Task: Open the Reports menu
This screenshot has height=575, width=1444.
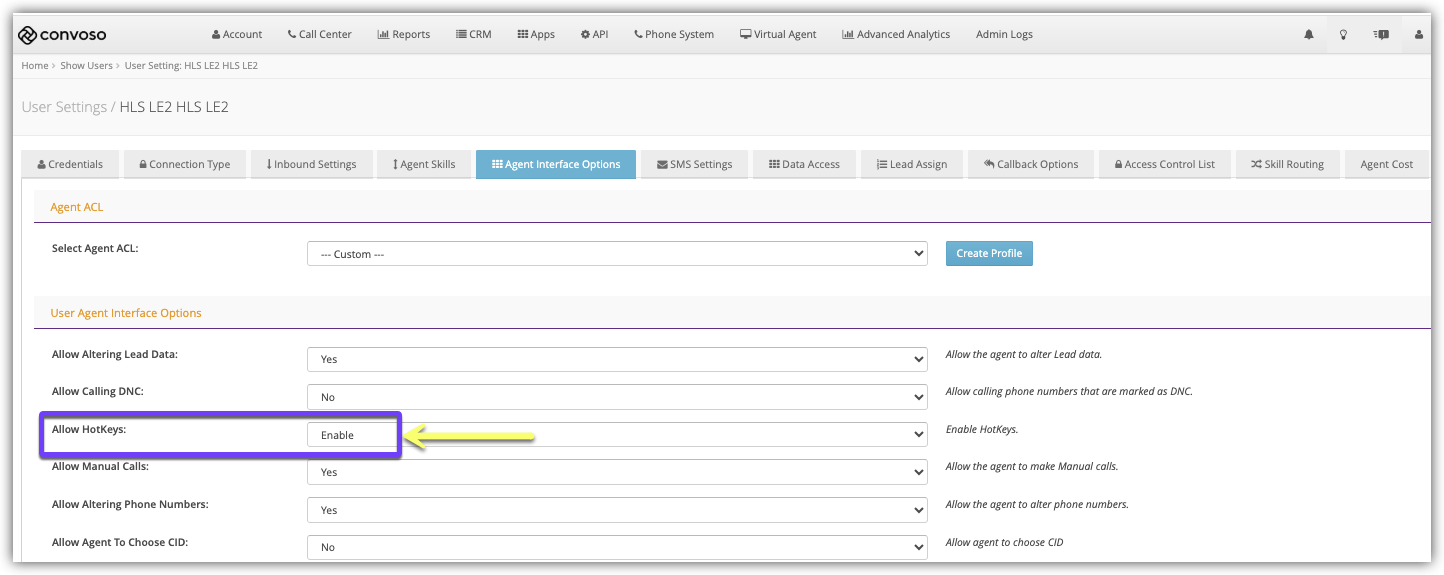Action: pyautogui.click(x=403, y=34)
